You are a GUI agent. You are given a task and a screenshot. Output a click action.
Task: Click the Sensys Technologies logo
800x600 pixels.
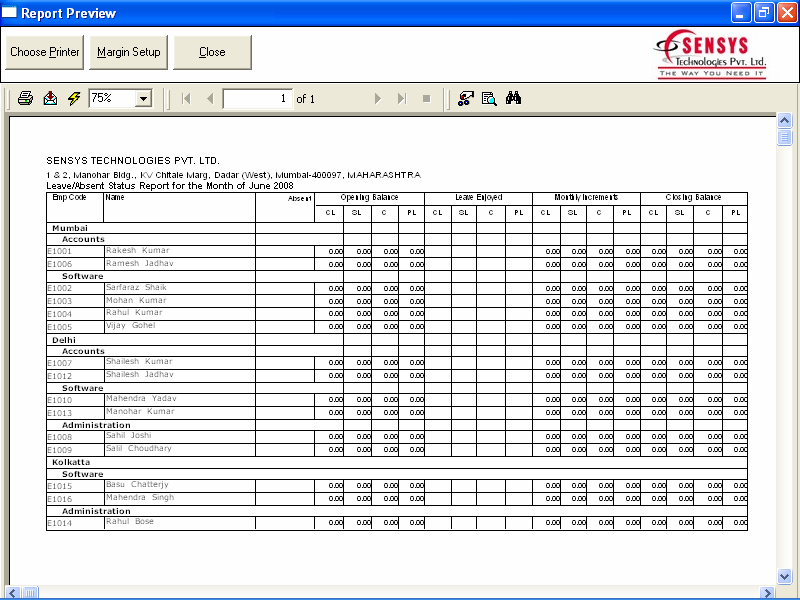(711, 54)
